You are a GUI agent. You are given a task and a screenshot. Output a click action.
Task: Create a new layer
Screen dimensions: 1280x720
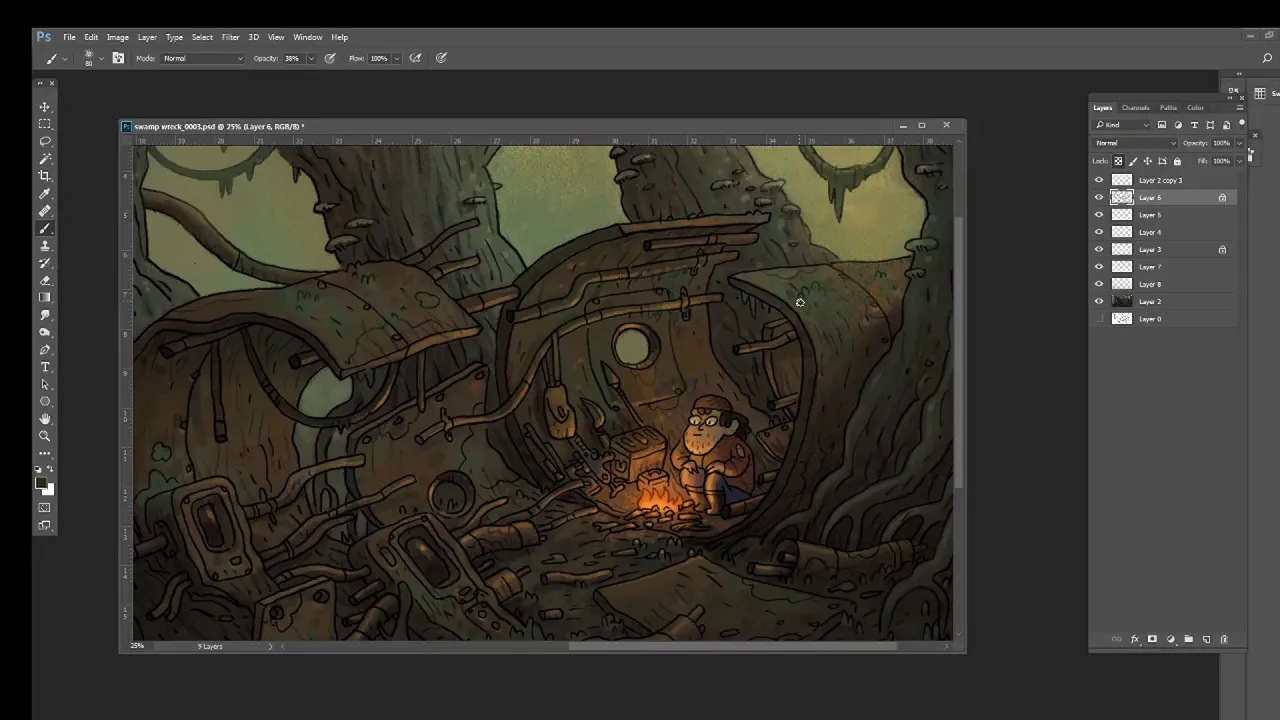point(1206,639)
